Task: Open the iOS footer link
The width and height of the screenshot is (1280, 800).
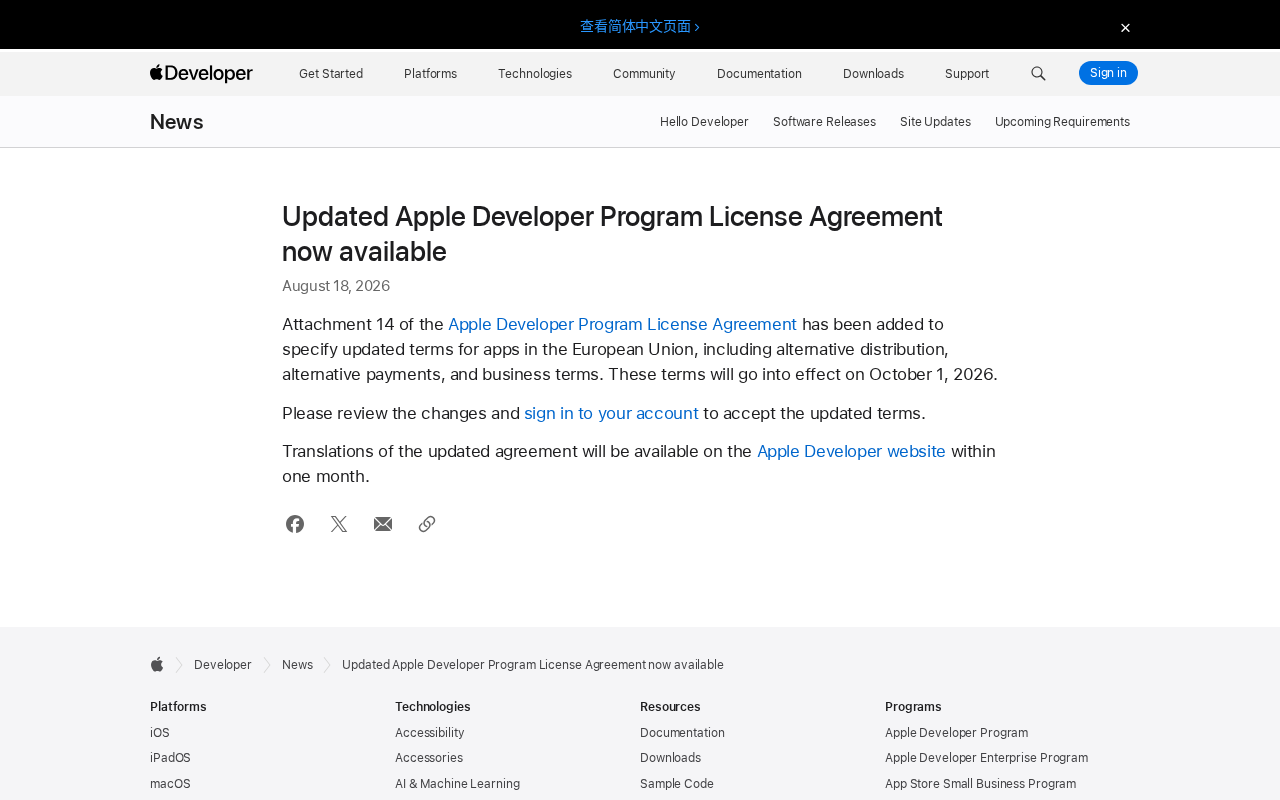Action: click(x=160, y=733)
